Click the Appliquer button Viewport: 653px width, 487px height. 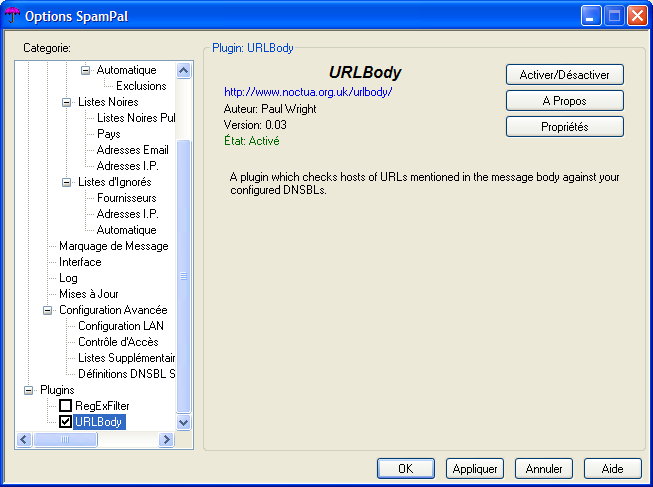(475, 469)
